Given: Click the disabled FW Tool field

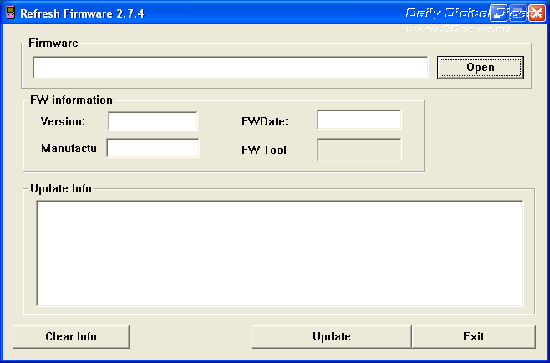Looking at the screenshot, I should [359, 150].
